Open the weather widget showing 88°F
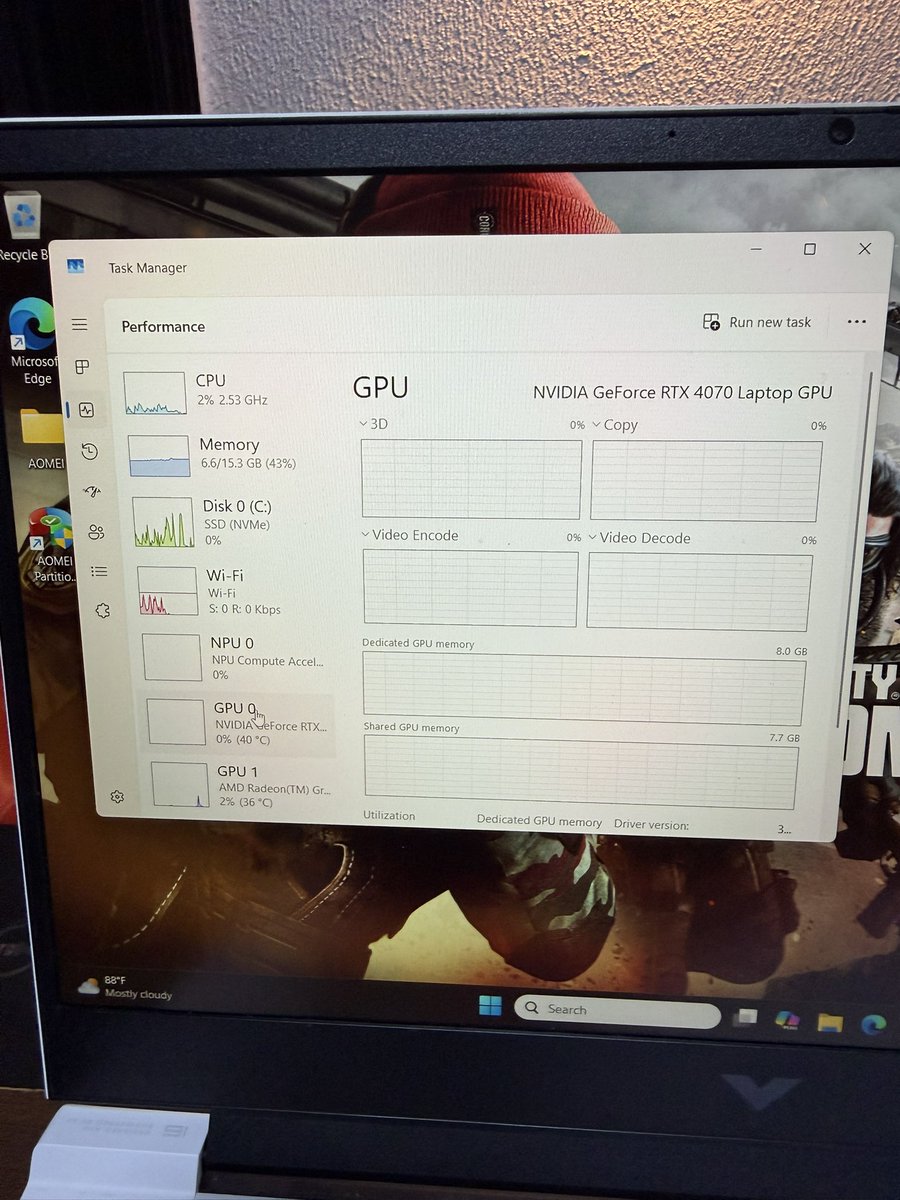Image resolution: width=900 pixels, height=1200 pixels. (127, 987)
